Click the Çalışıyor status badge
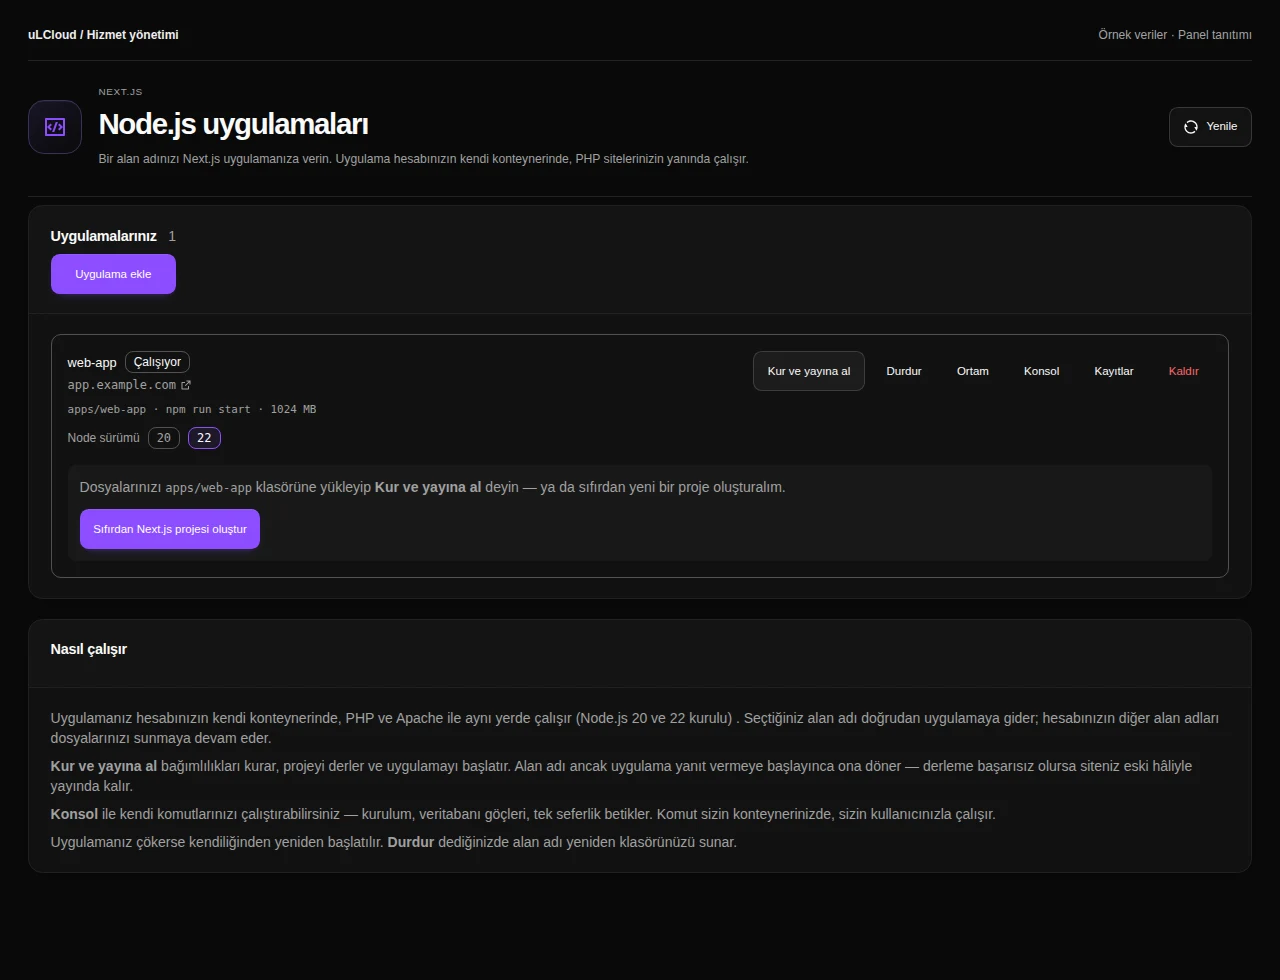Screen dimensions: 1280x980 [157, 362]
